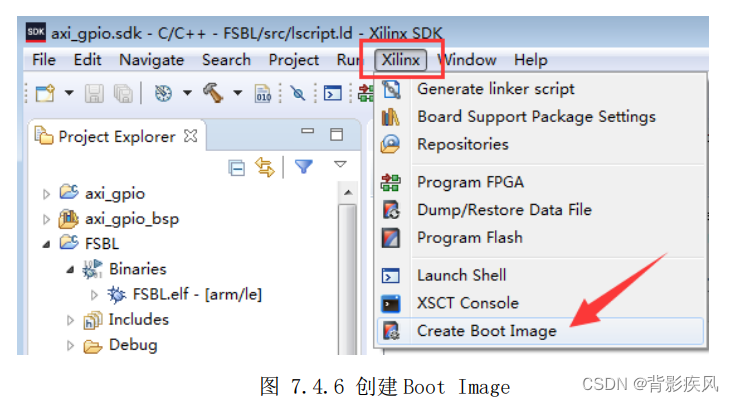734x402 pixels.
Task: Click the Project Explorer vertical scrollbar thumb
Action: [348, 279]
